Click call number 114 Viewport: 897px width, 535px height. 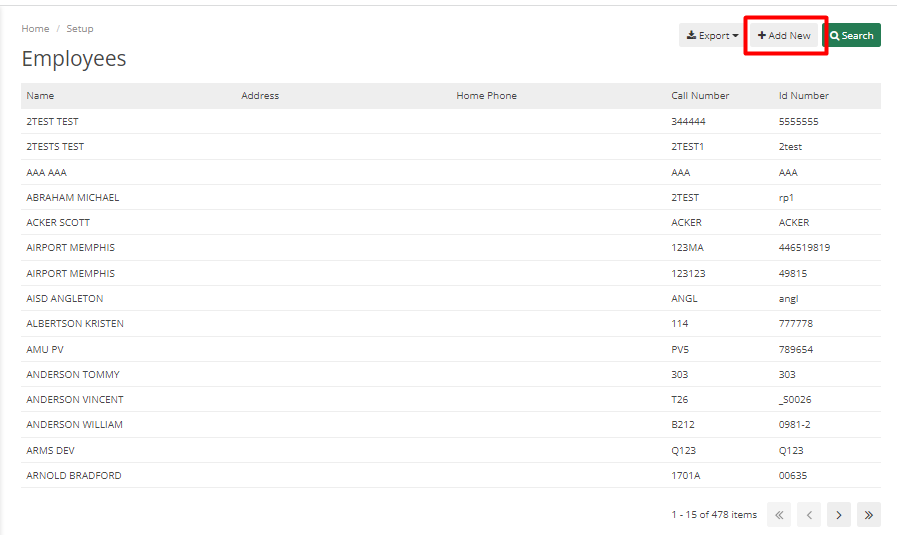click(680, 324)
